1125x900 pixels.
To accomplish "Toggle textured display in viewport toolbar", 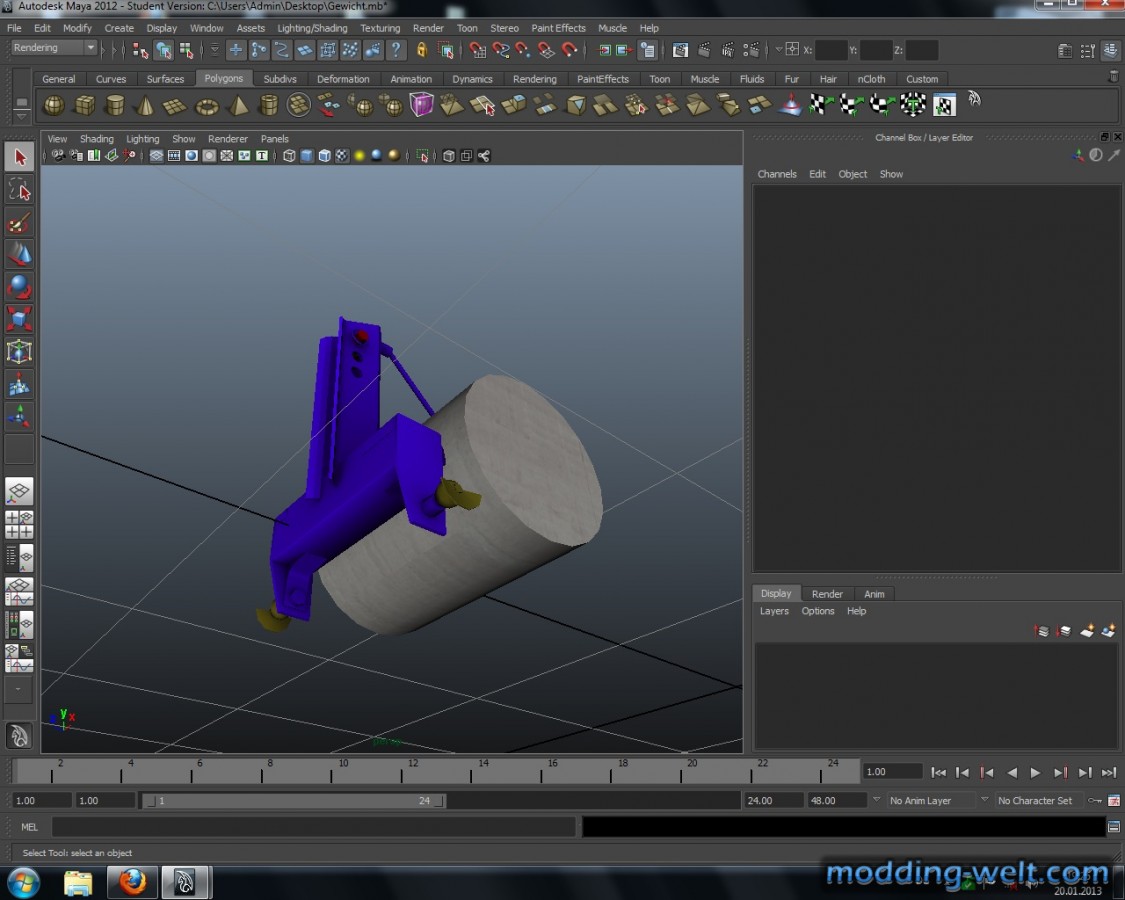I will [342, 156].
